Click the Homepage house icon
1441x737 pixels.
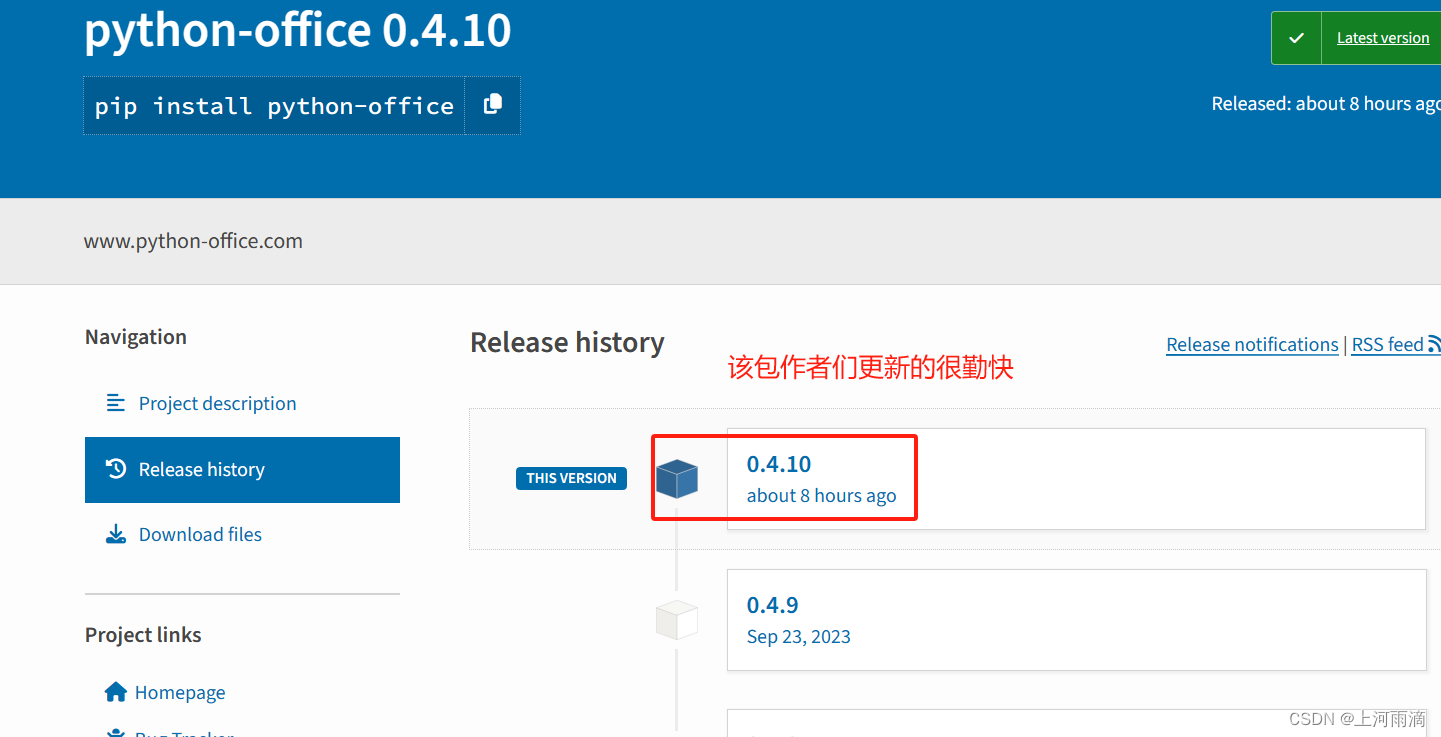coord(115,691)
